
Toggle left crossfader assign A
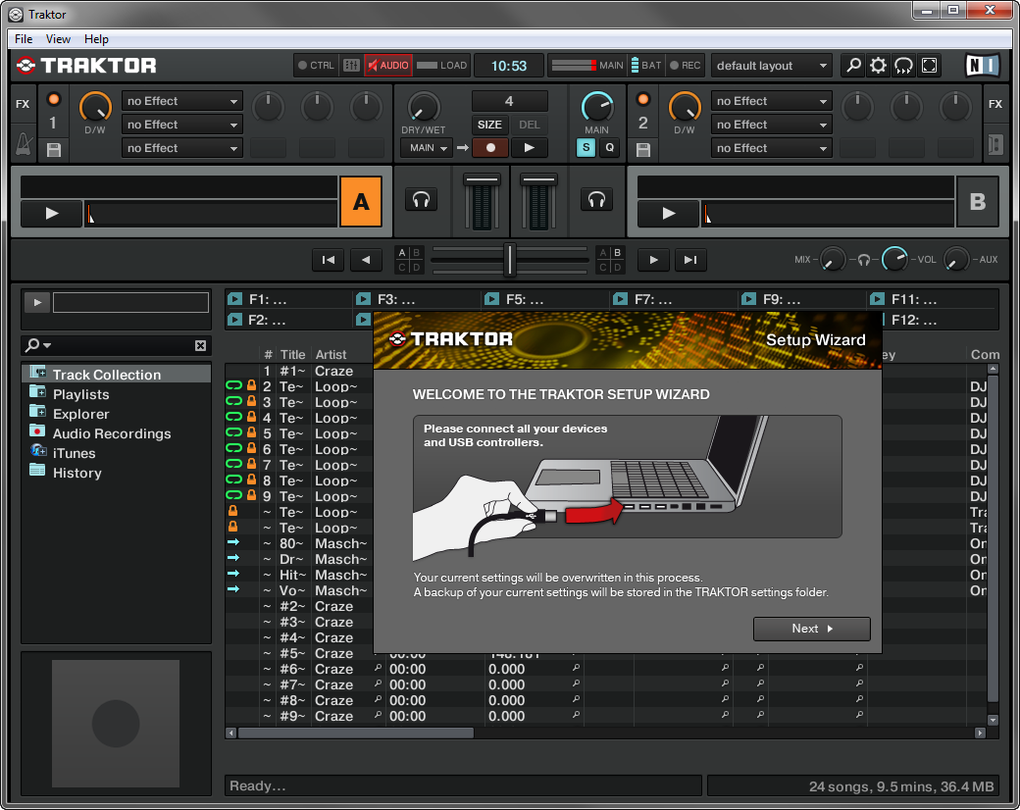(402, 252)
